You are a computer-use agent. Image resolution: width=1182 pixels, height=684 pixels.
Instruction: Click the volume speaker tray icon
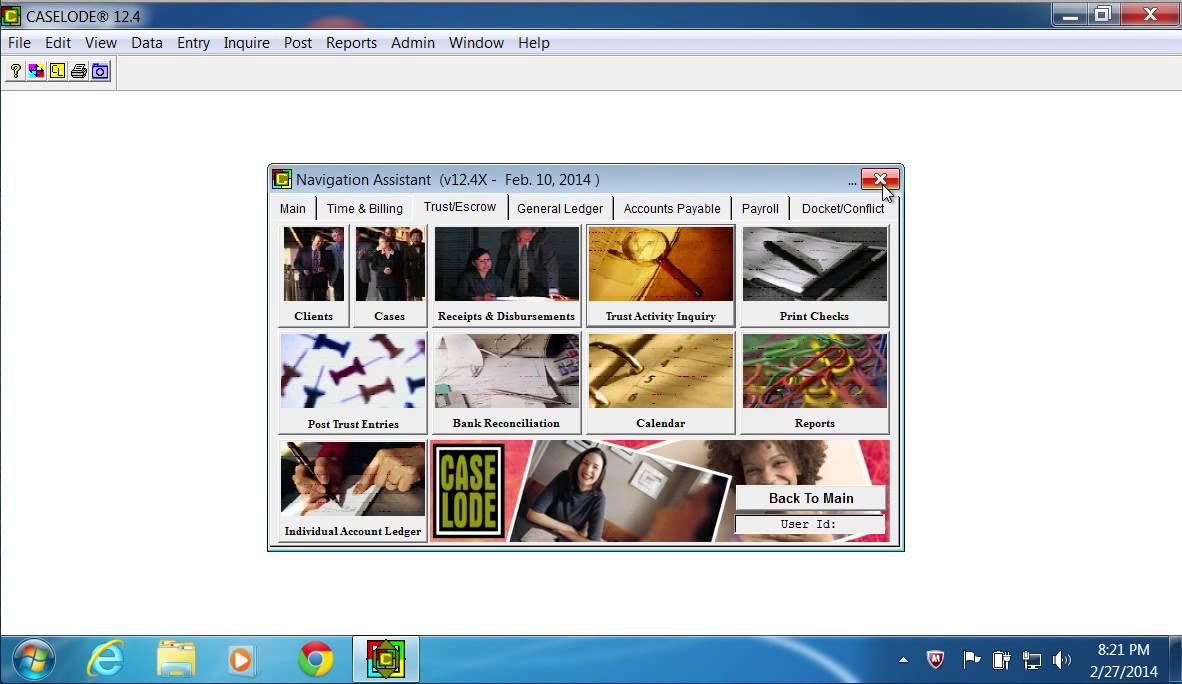(x=1061, y=661)
